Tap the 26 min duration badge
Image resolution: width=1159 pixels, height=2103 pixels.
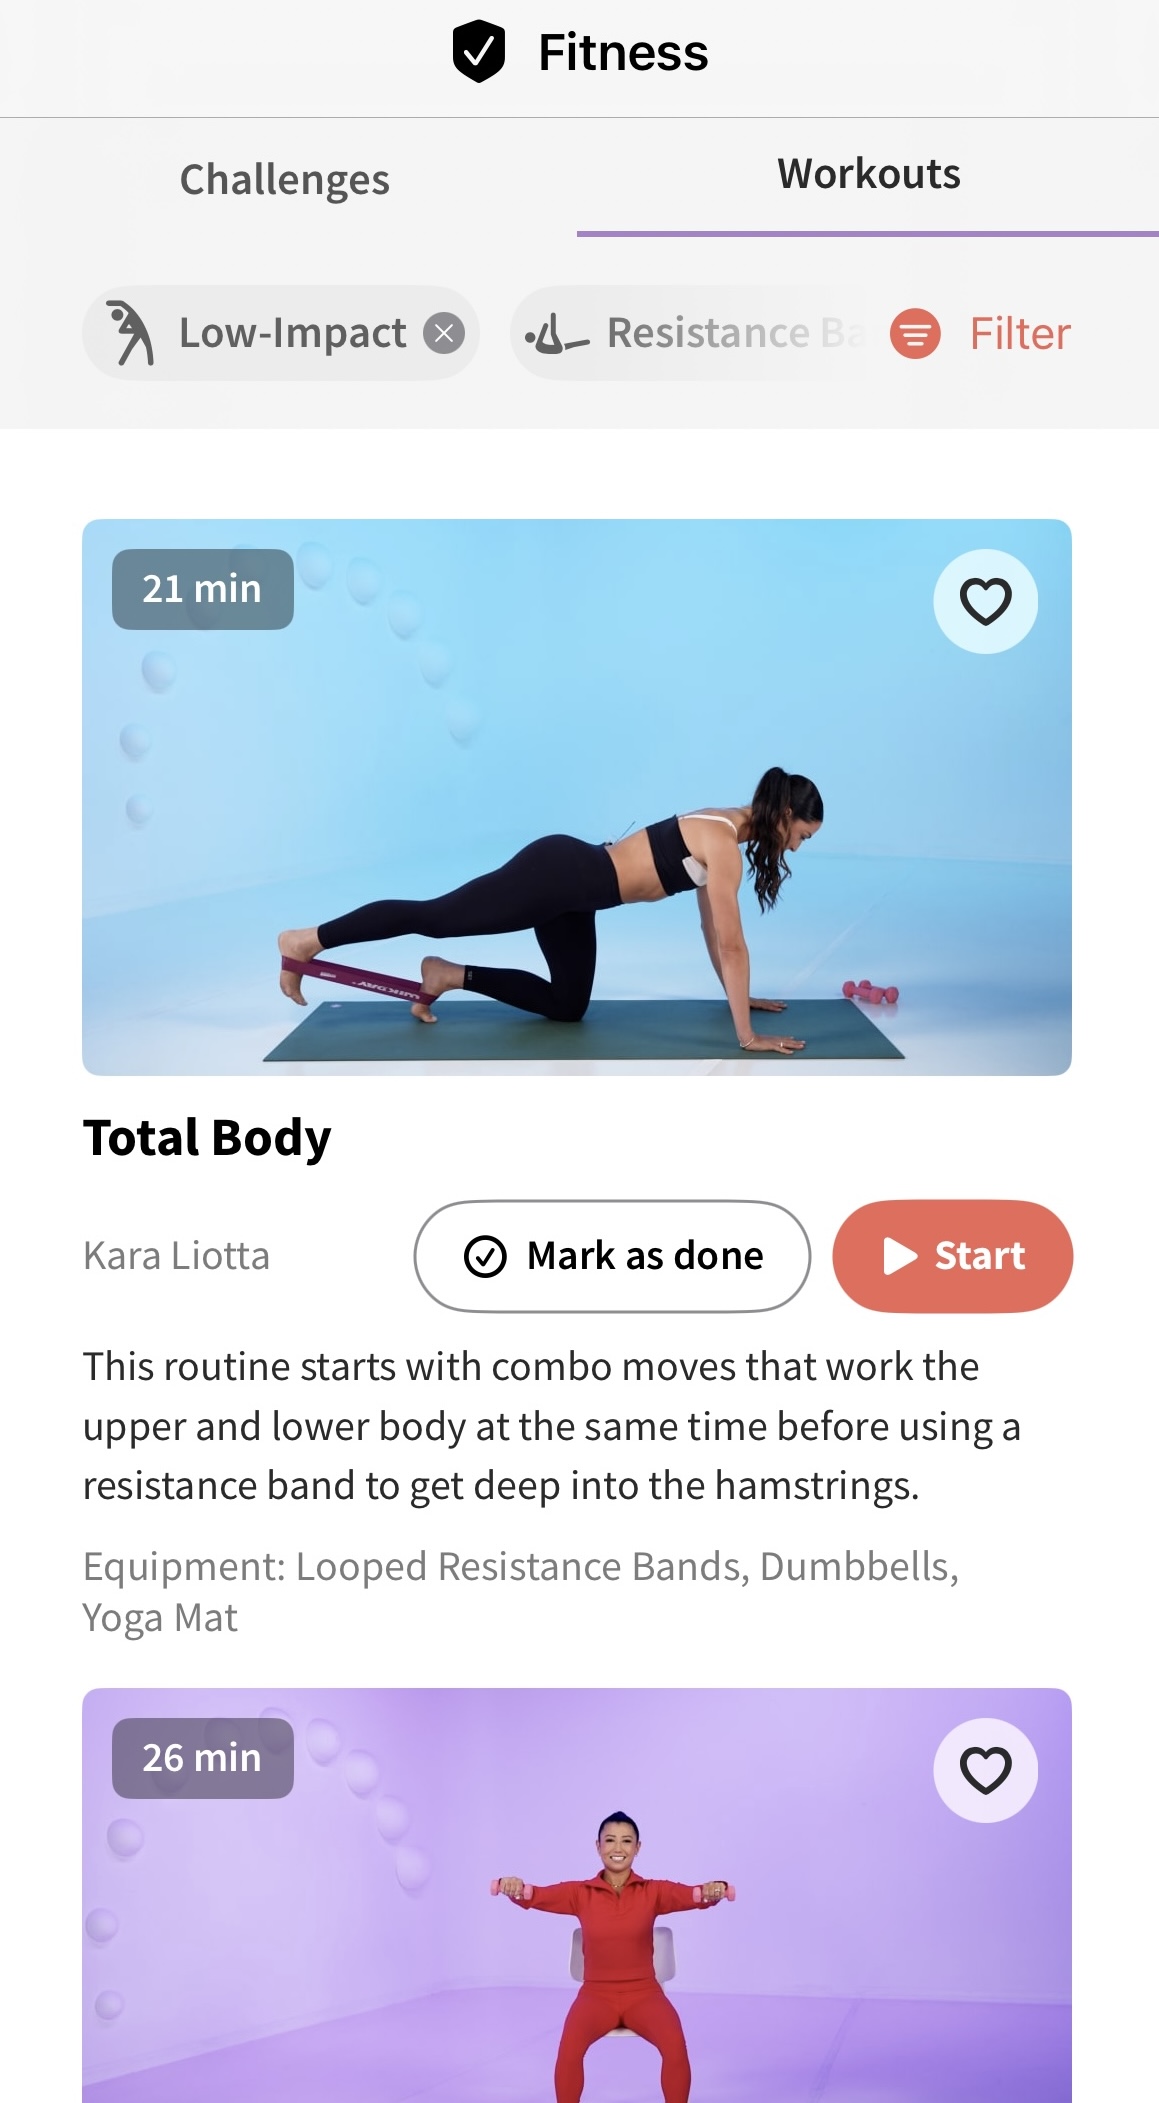coord(203,1758)
